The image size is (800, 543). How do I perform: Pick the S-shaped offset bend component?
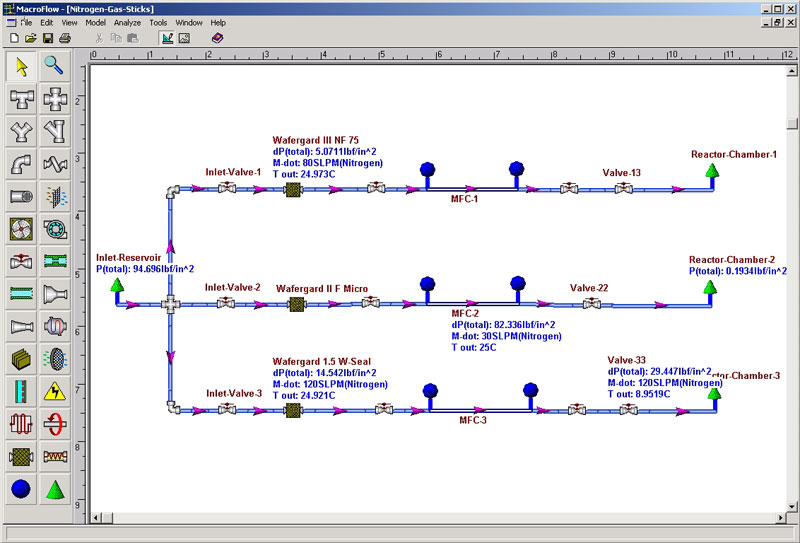tap(55, 164)
